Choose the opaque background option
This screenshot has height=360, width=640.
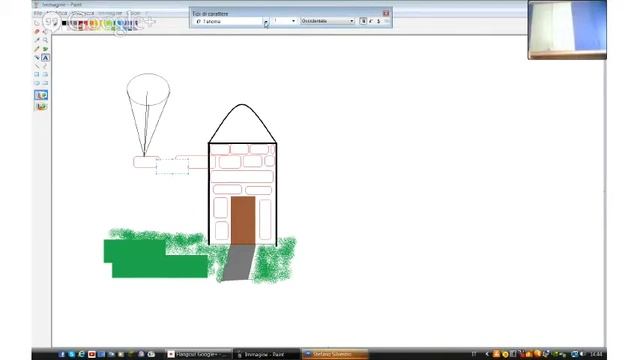[41, 95]
